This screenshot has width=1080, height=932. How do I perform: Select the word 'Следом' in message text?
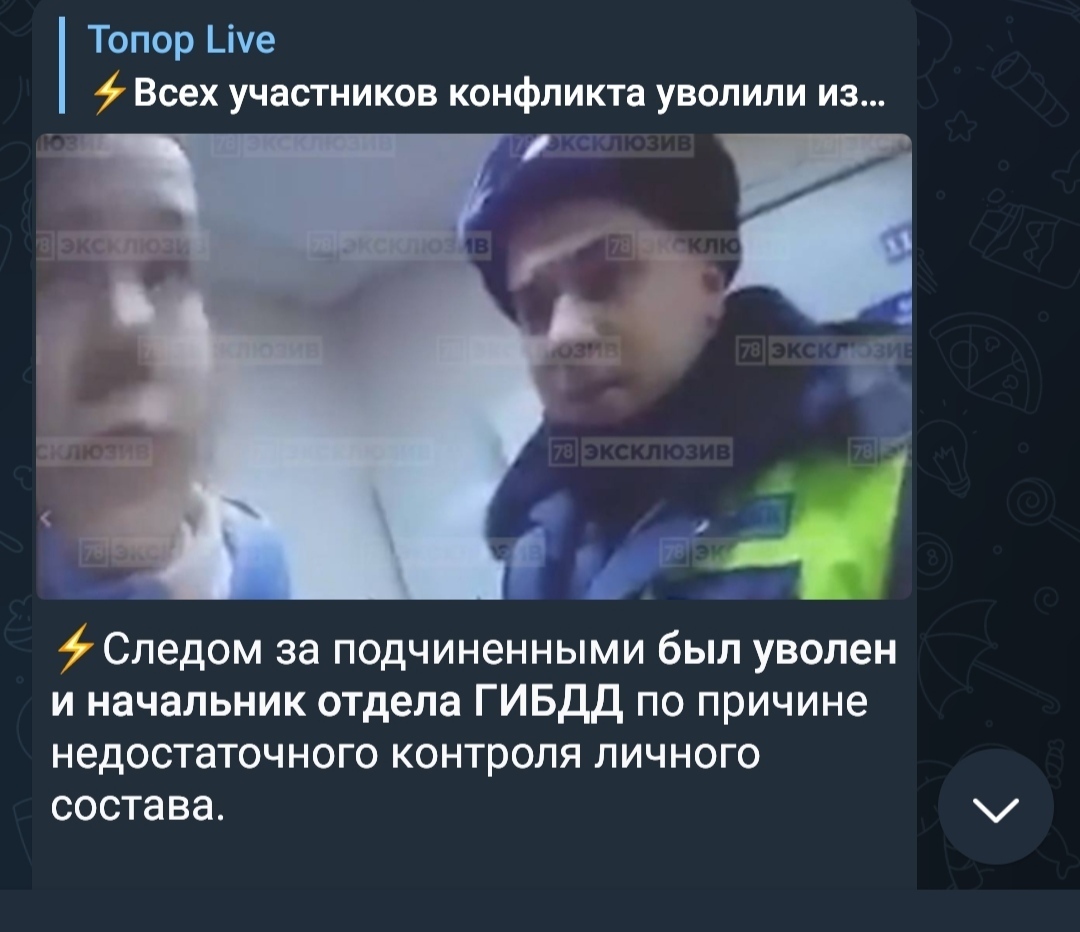tap(182, 650)
